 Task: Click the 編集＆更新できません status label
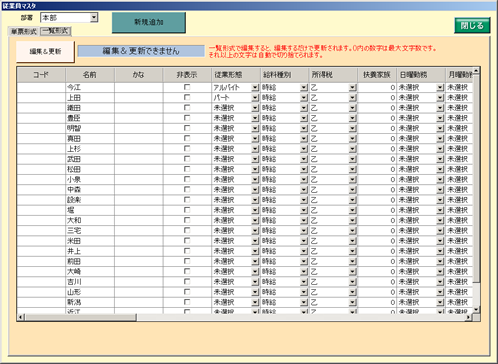(x=141, y=51)
